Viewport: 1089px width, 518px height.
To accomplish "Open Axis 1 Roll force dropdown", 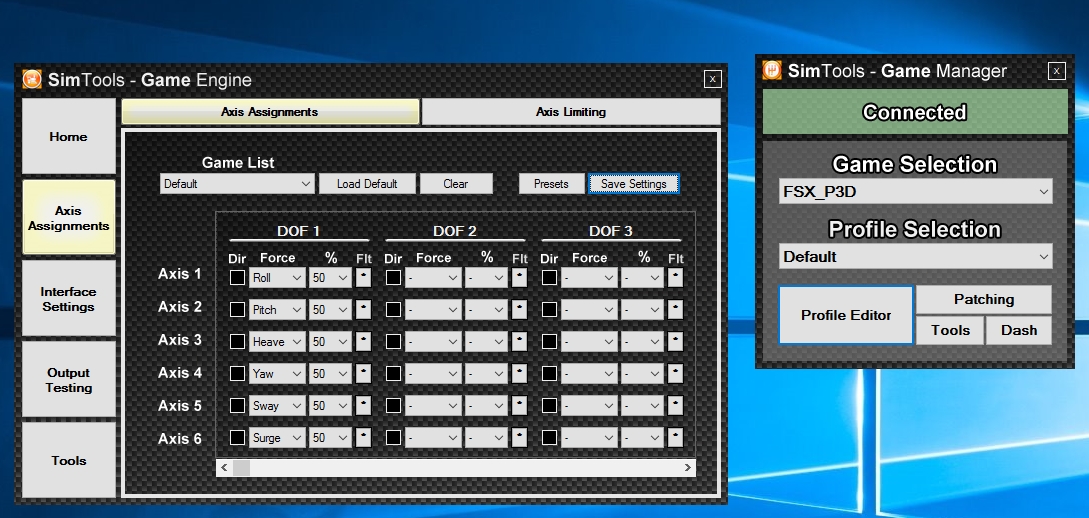I will [x=276, y=278].
